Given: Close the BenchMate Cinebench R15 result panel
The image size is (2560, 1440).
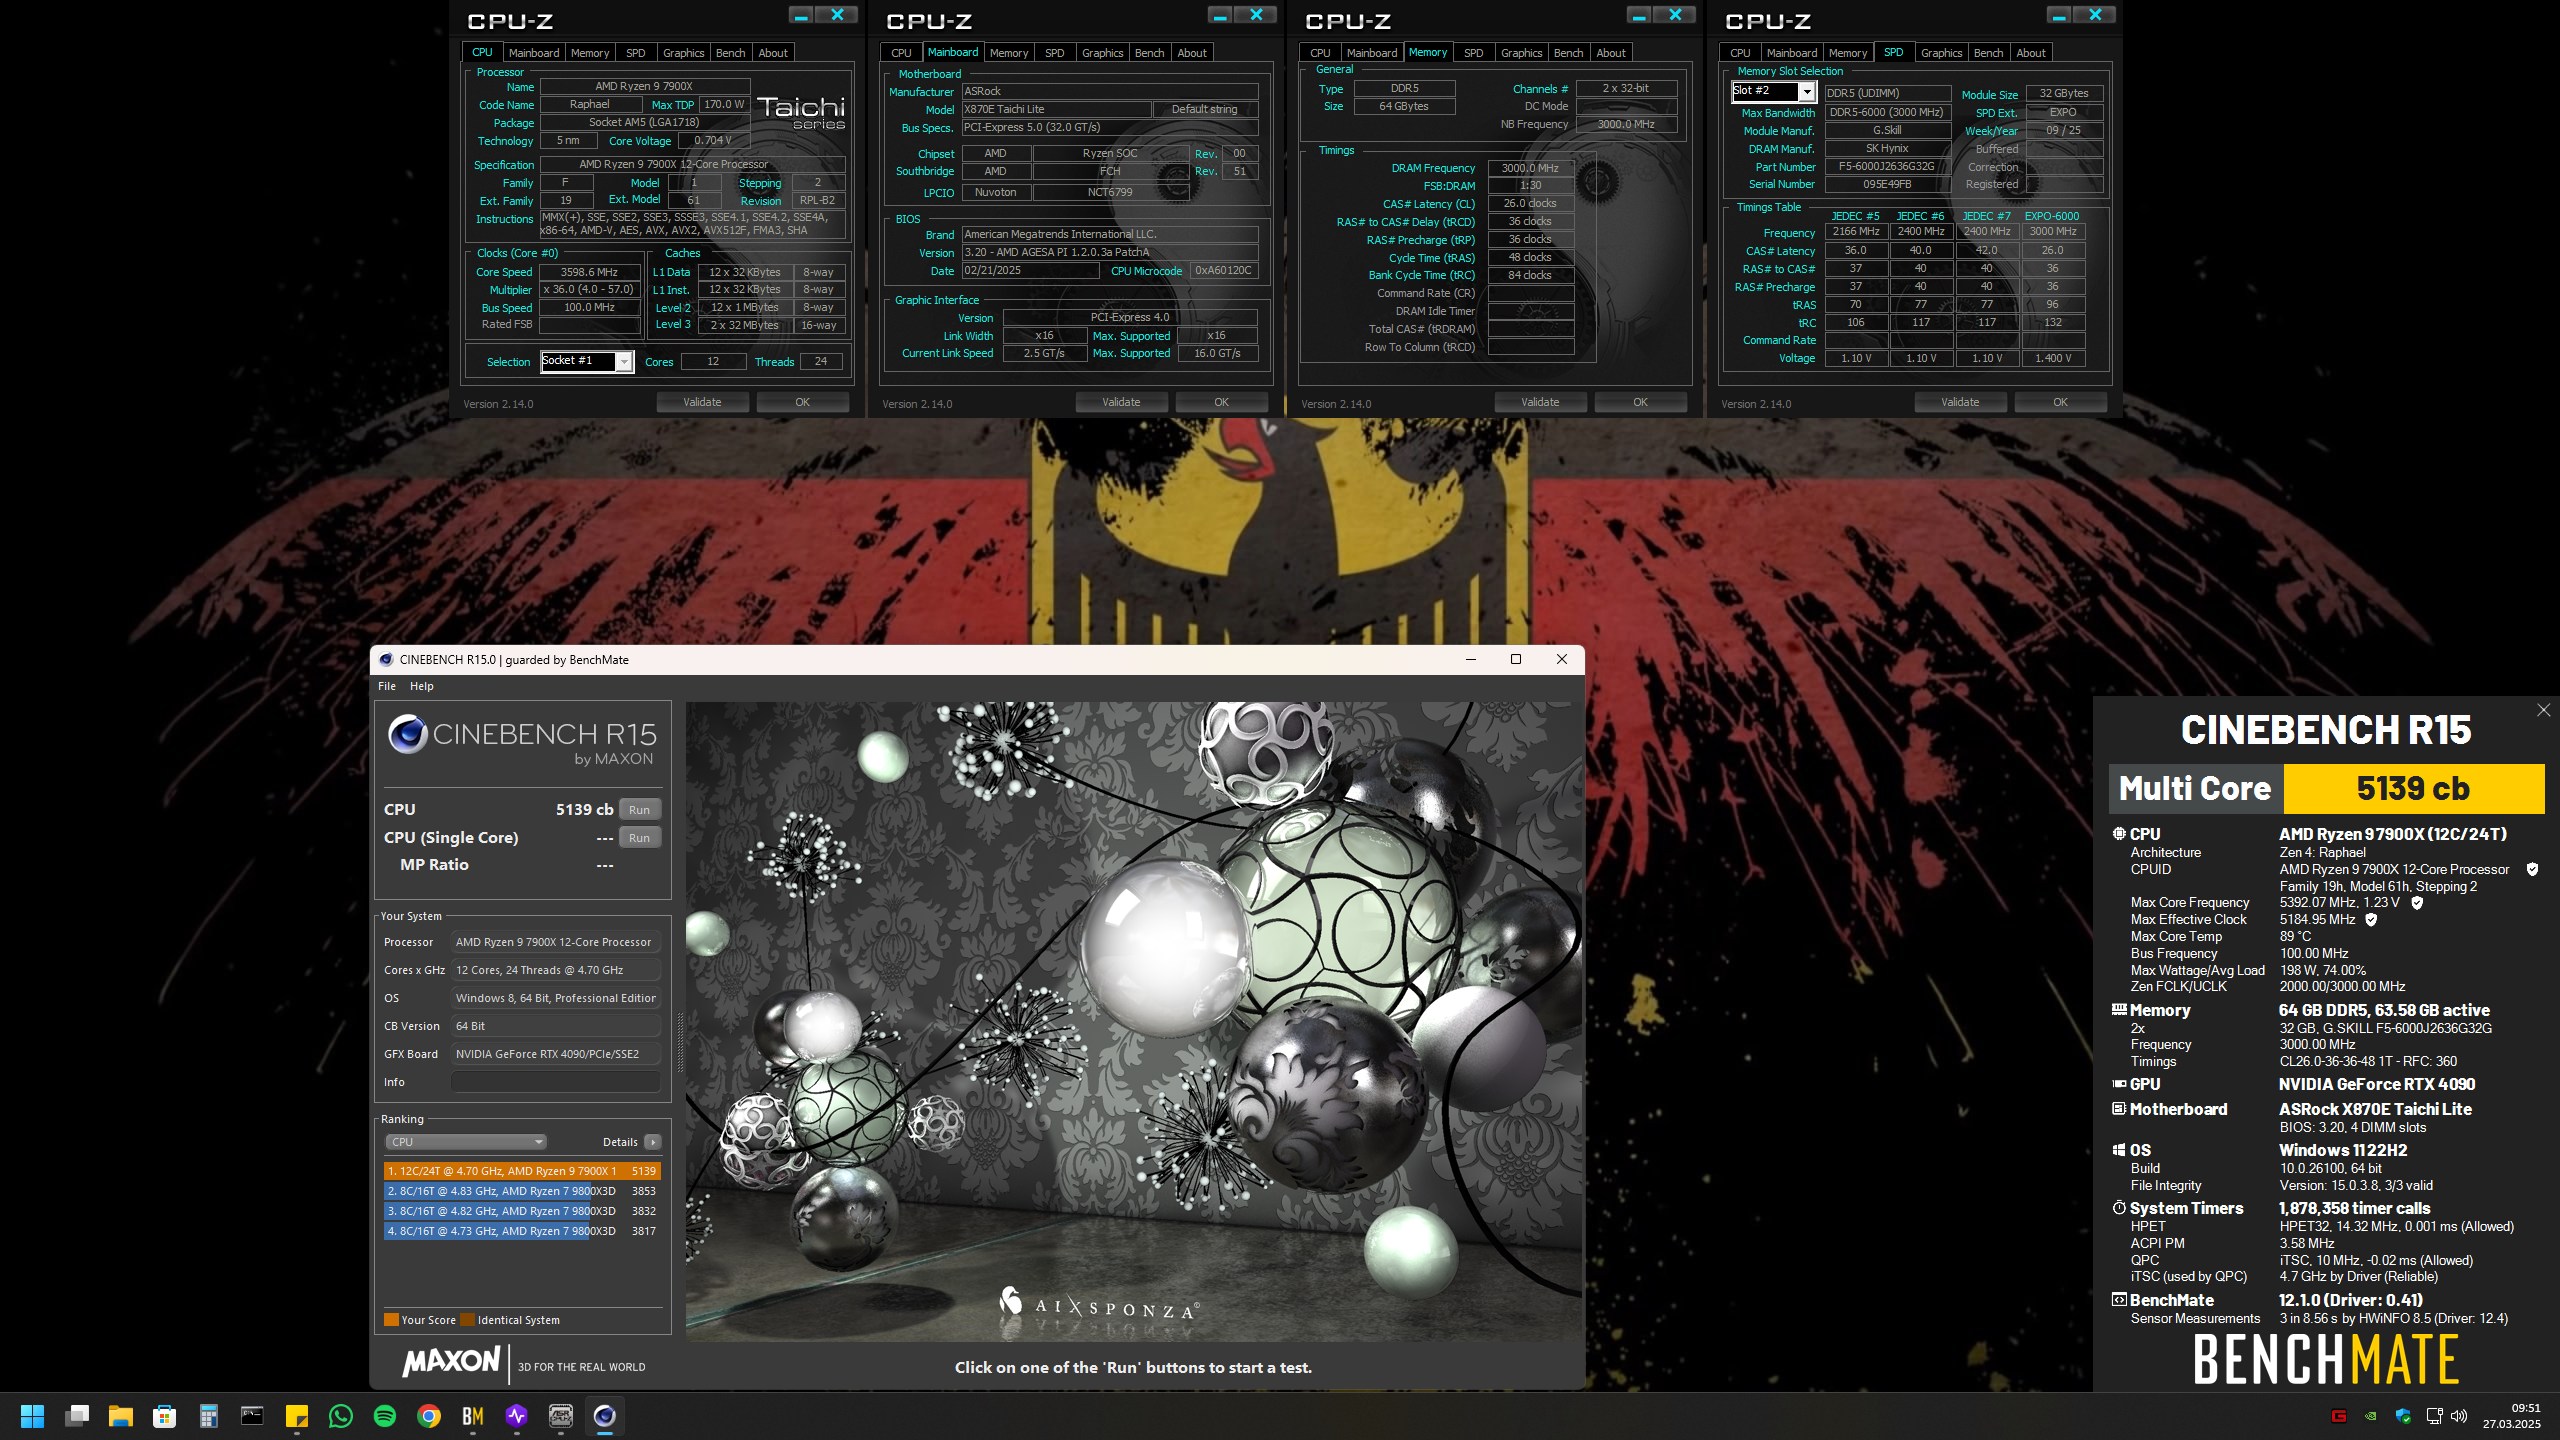Looking at the screenshot, I should point(2543,710).
